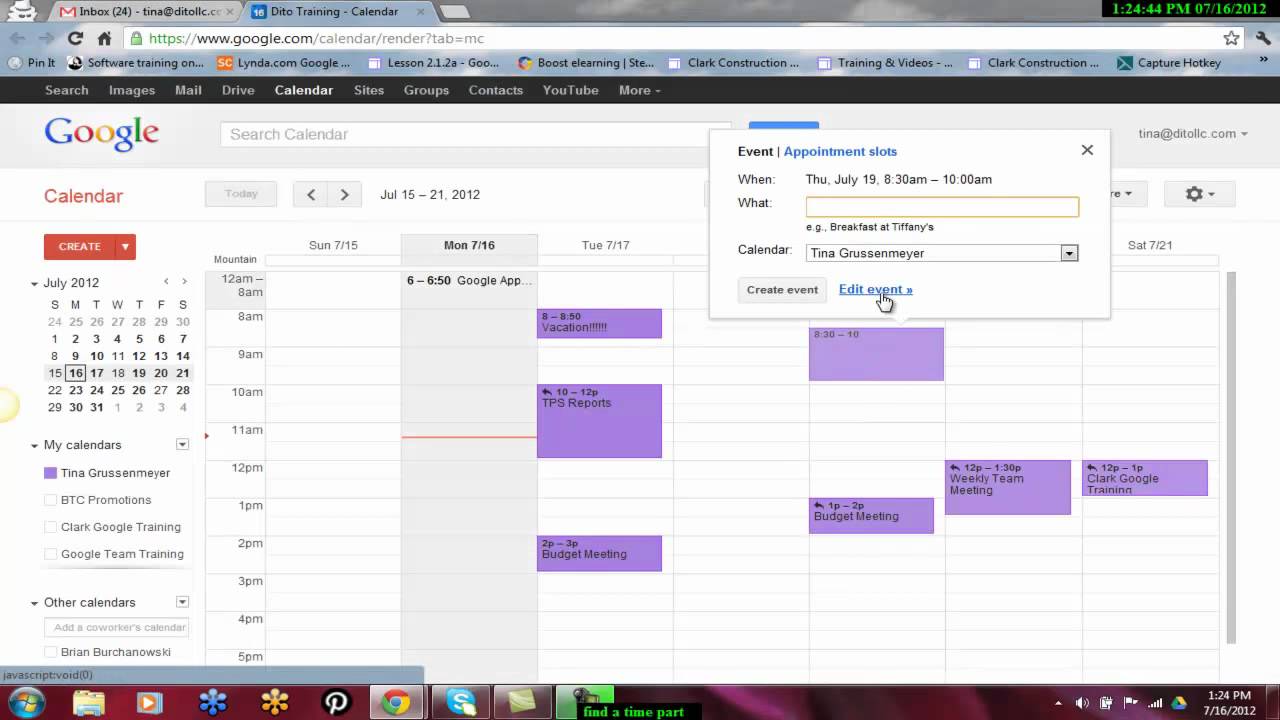Open the TPS Reports event
Screen dimensions: 1280x720
click(x=599, y=421)
